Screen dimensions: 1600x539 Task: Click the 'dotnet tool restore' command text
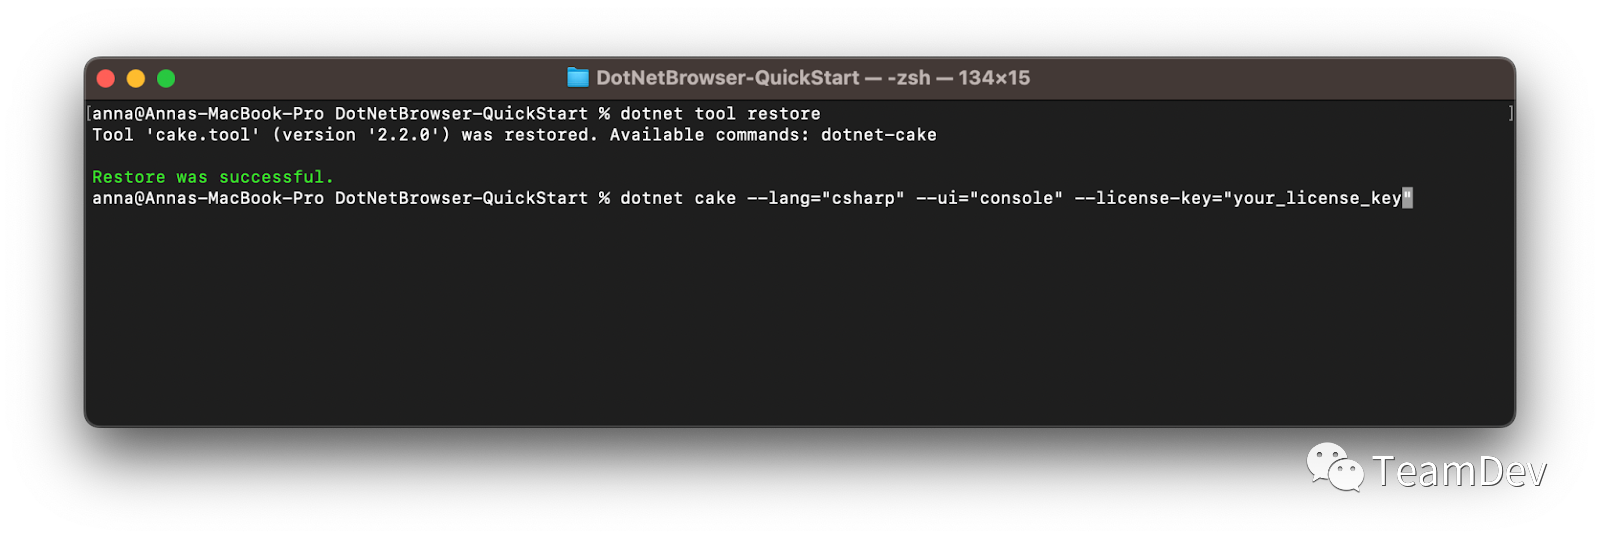click(x=720, y=114)
